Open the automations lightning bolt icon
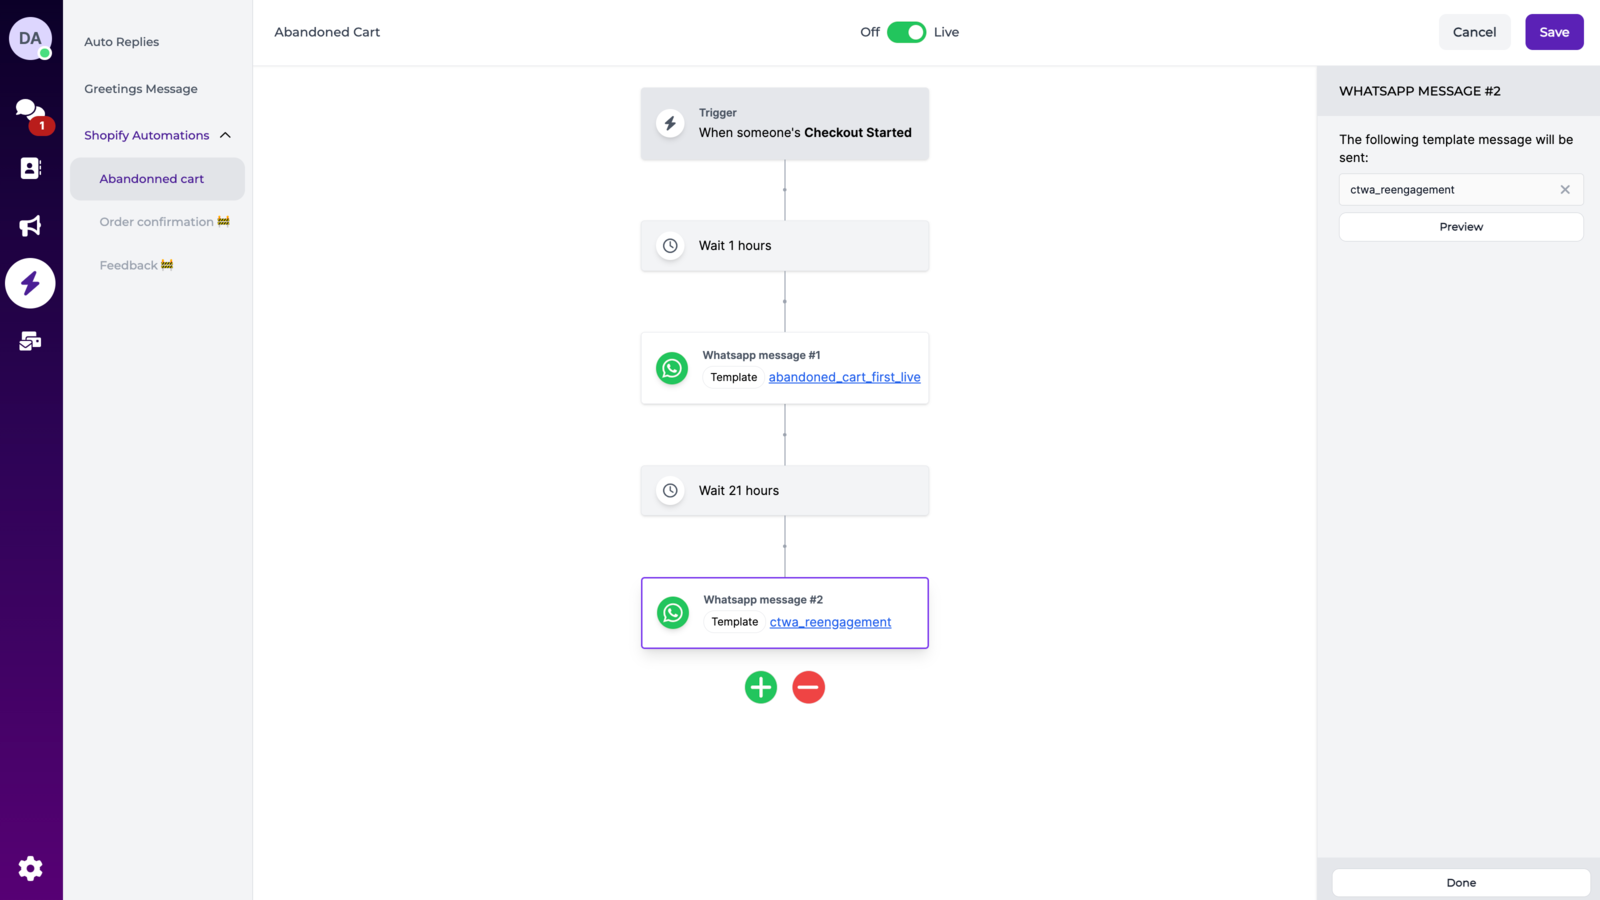Screen dimensions: 1600x900 click(30, 284)
